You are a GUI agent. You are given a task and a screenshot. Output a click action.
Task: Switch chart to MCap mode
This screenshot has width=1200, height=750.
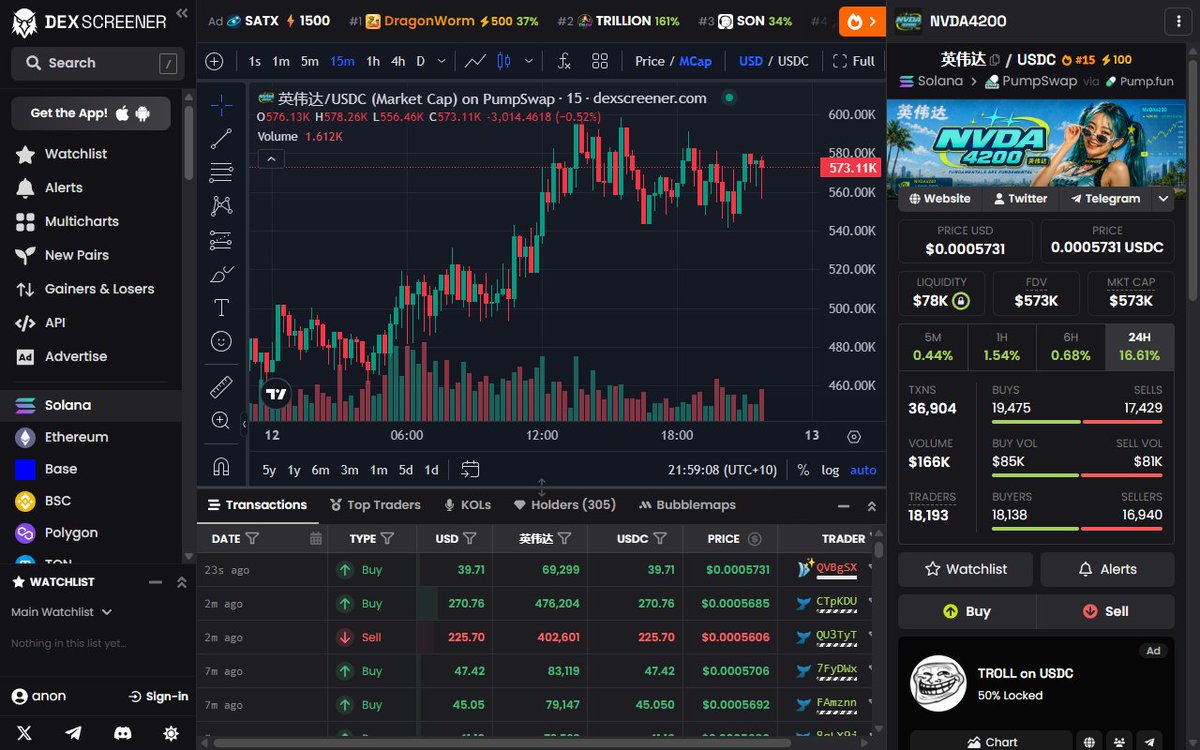696,61
